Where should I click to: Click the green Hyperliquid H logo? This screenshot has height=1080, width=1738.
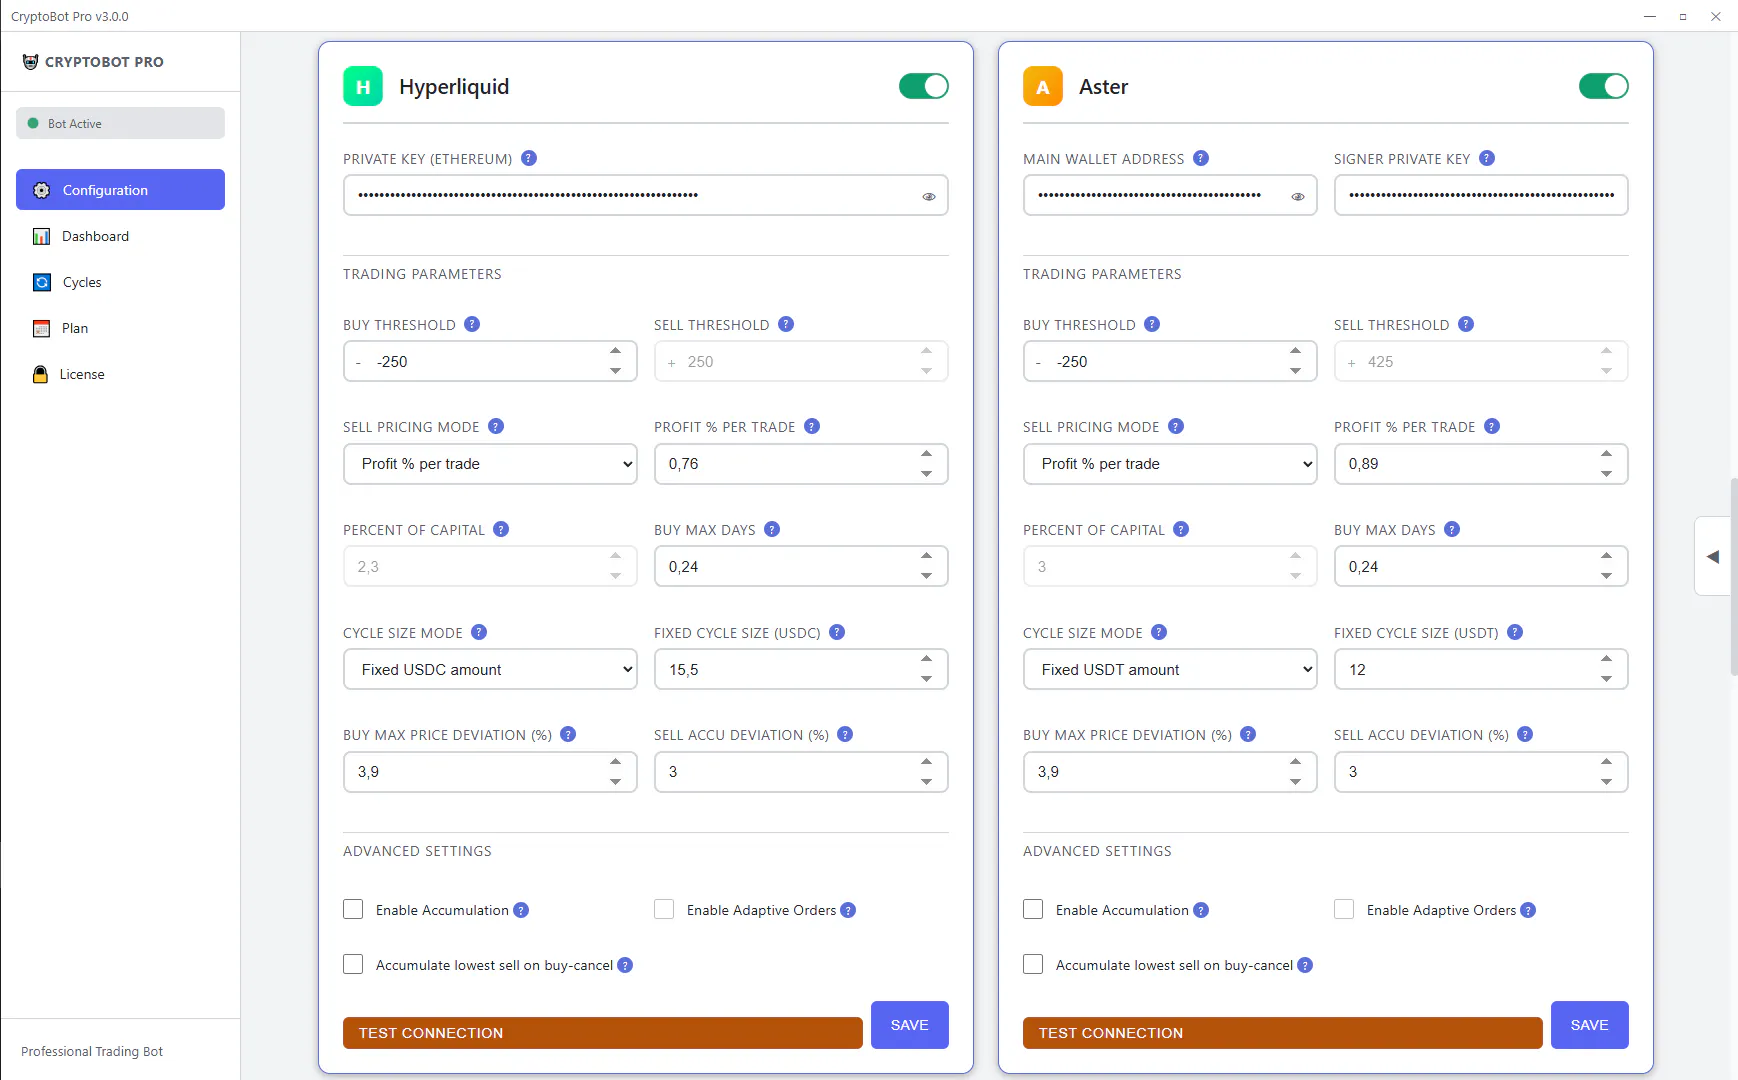(x=363, y=87)
